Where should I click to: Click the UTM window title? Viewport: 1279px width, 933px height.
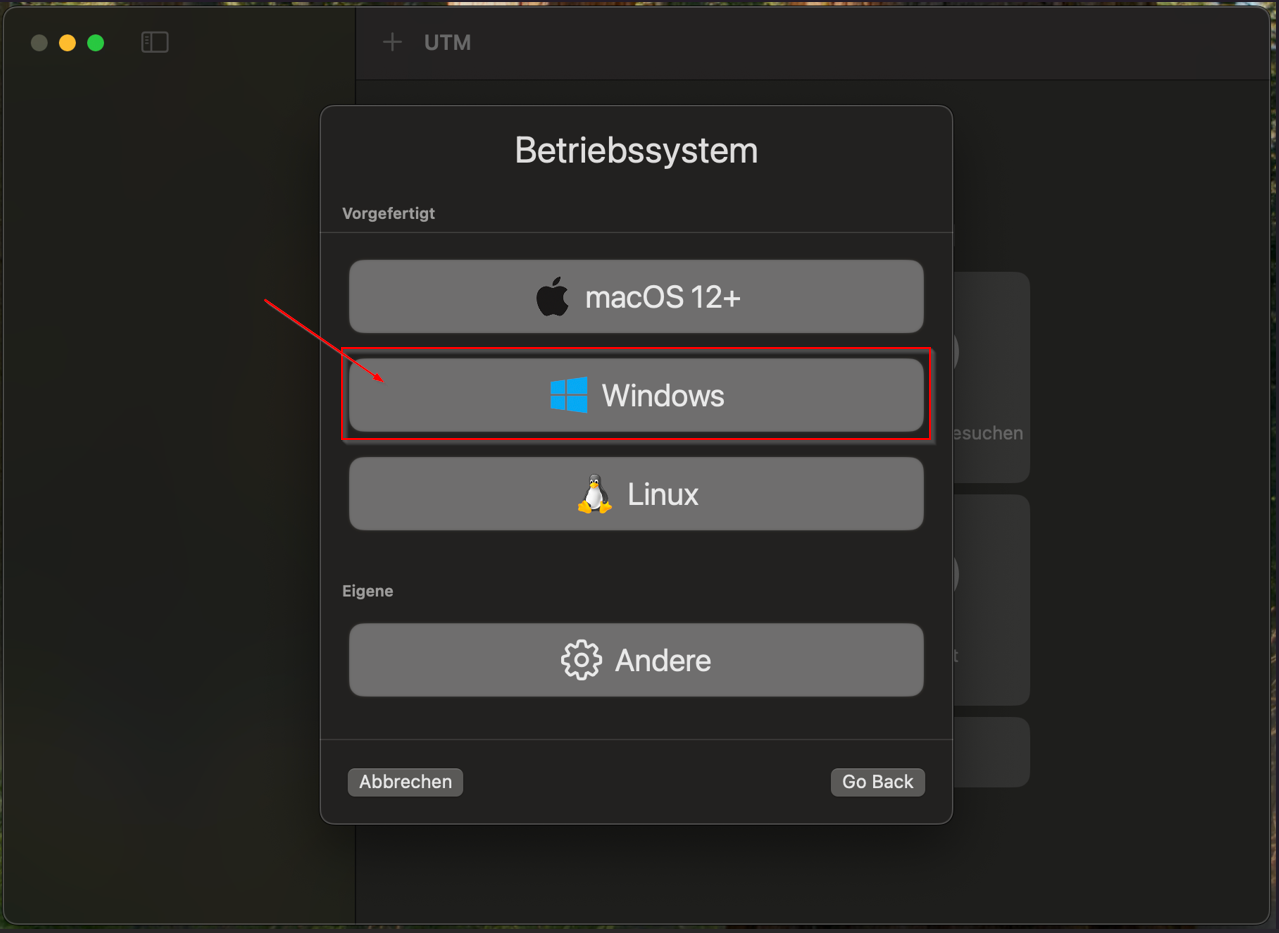(447, 42)
